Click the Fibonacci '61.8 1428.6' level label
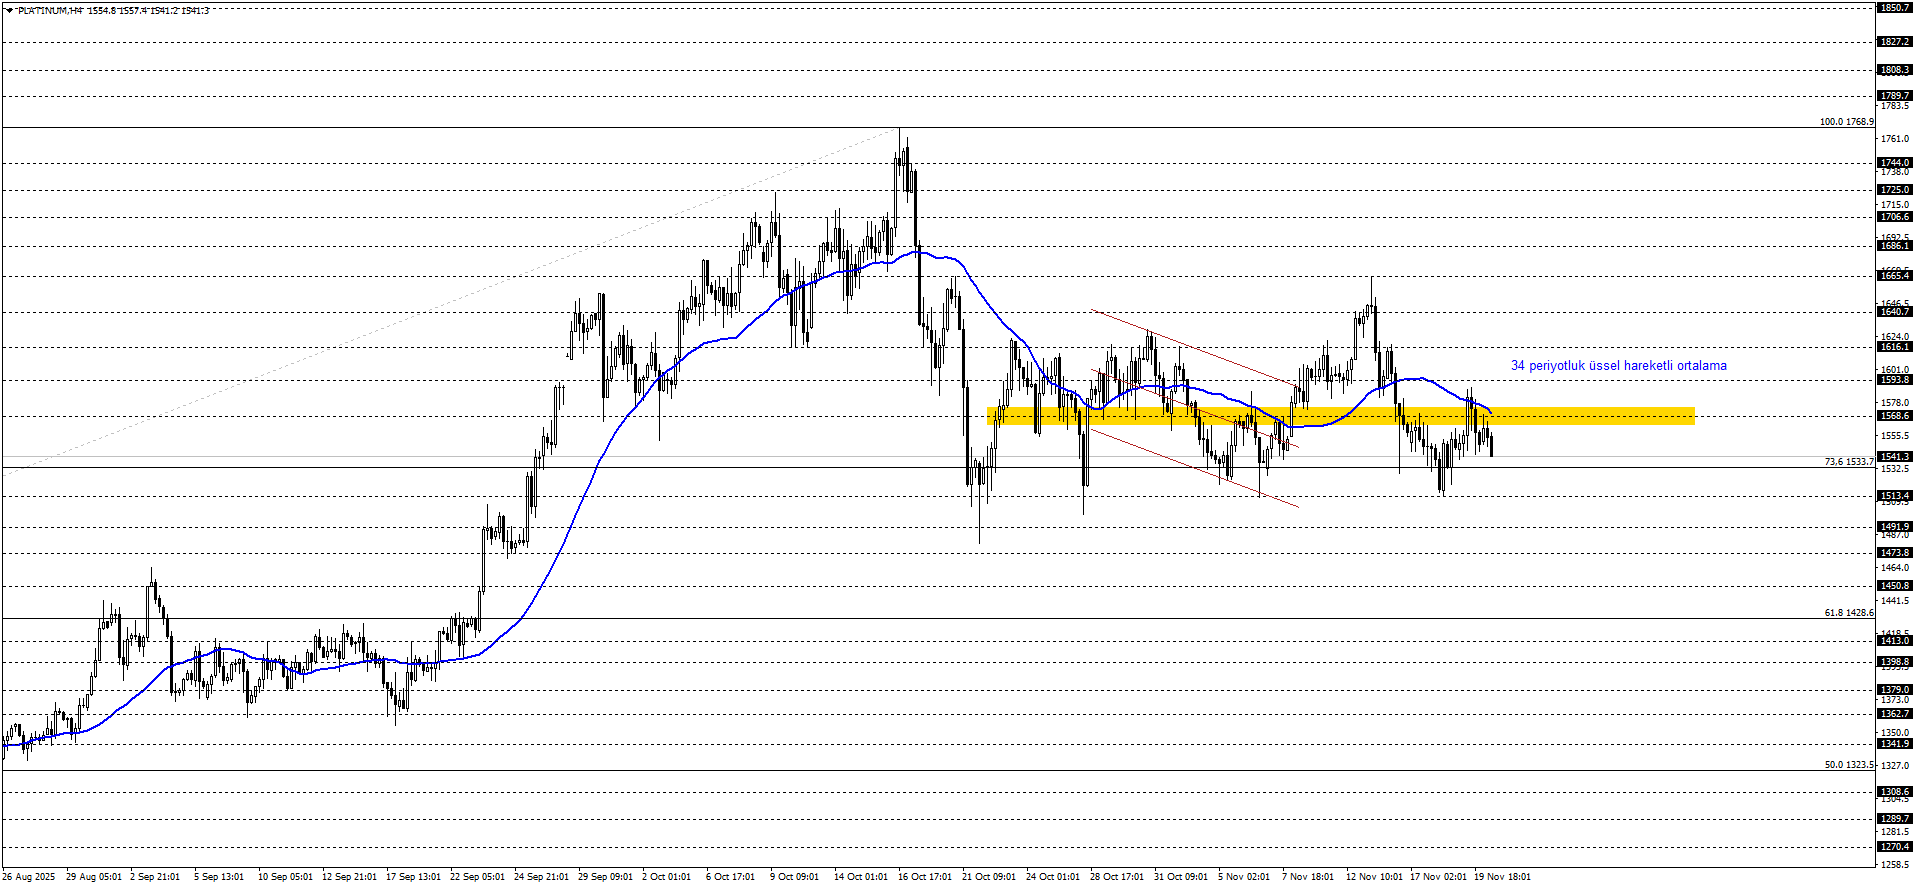The image size is (1916, 888). pos(1849,613)
